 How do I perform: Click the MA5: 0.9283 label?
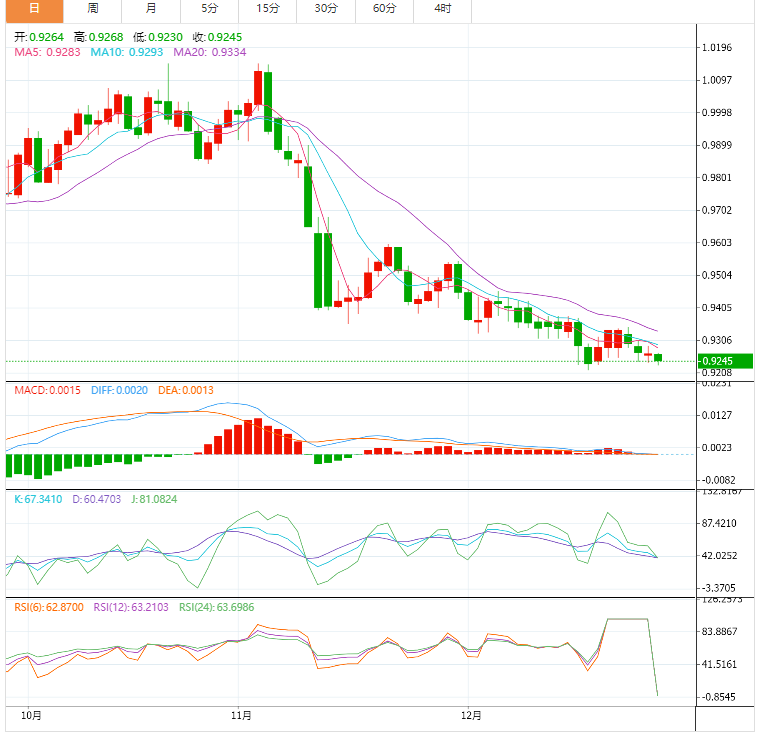47,52
